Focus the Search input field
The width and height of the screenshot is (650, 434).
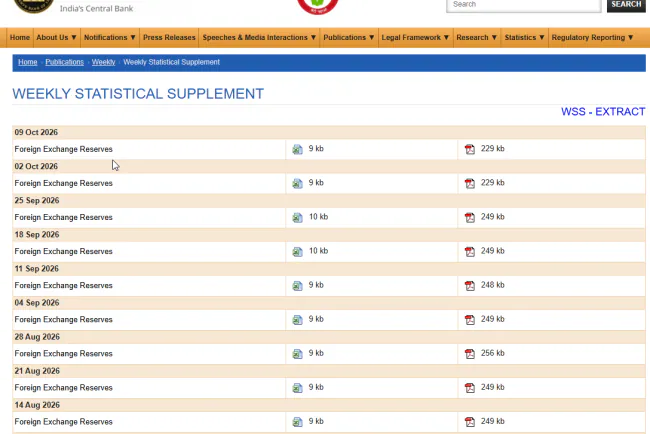point(524,5)
